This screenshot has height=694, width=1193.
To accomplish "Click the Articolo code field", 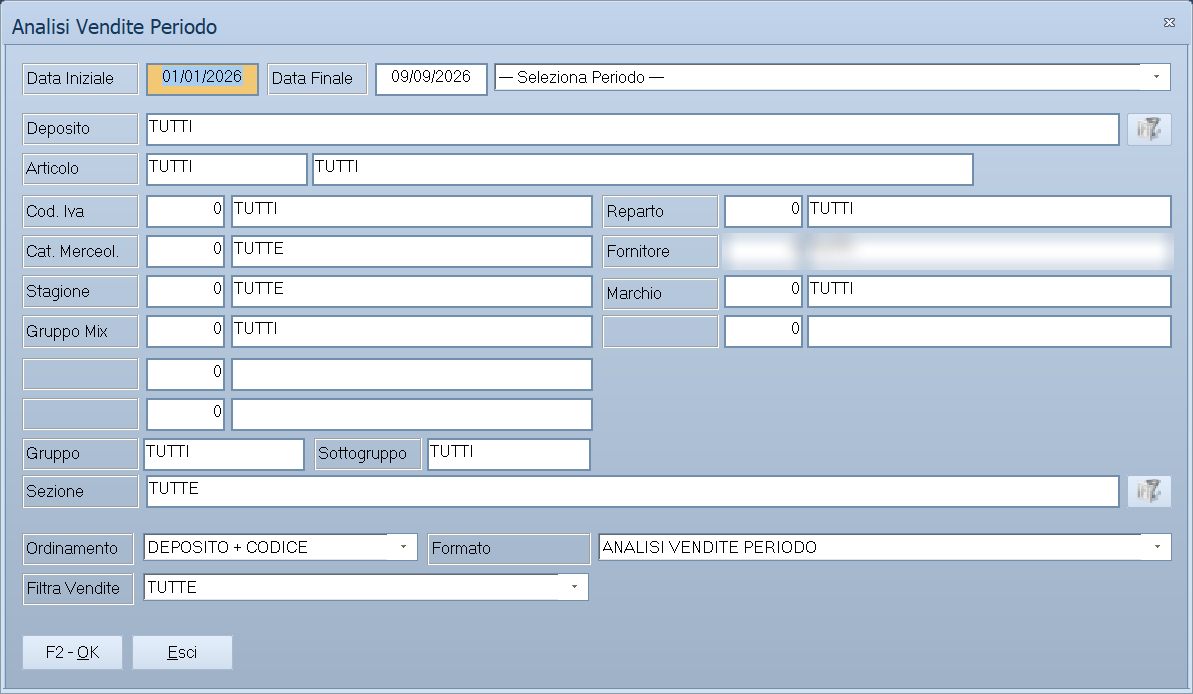I will (227, 169).
